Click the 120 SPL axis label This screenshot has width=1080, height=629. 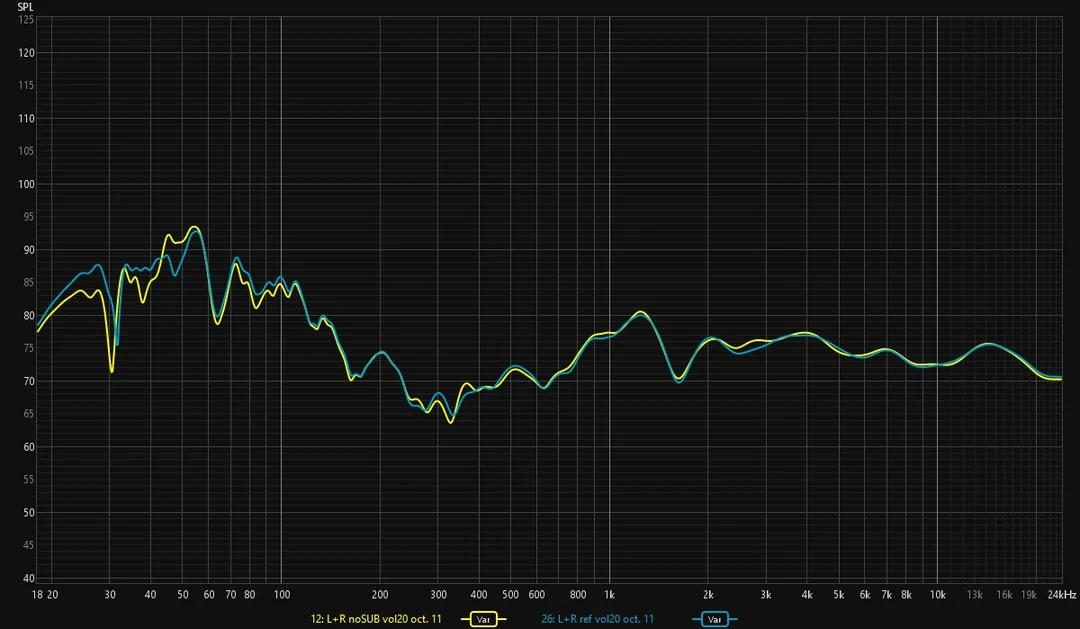coord(26,53)
